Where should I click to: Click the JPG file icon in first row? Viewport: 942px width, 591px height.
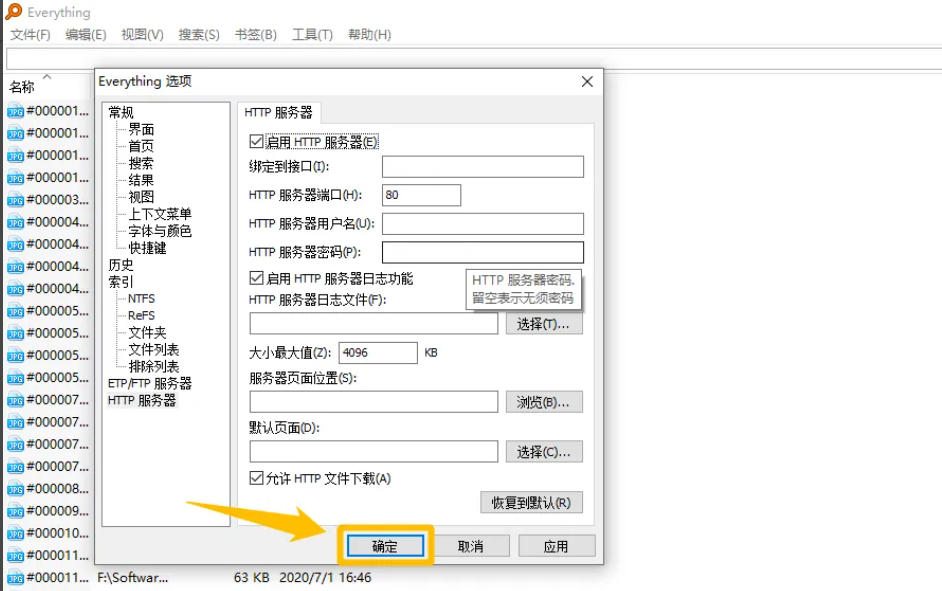[x=15, y=111]
